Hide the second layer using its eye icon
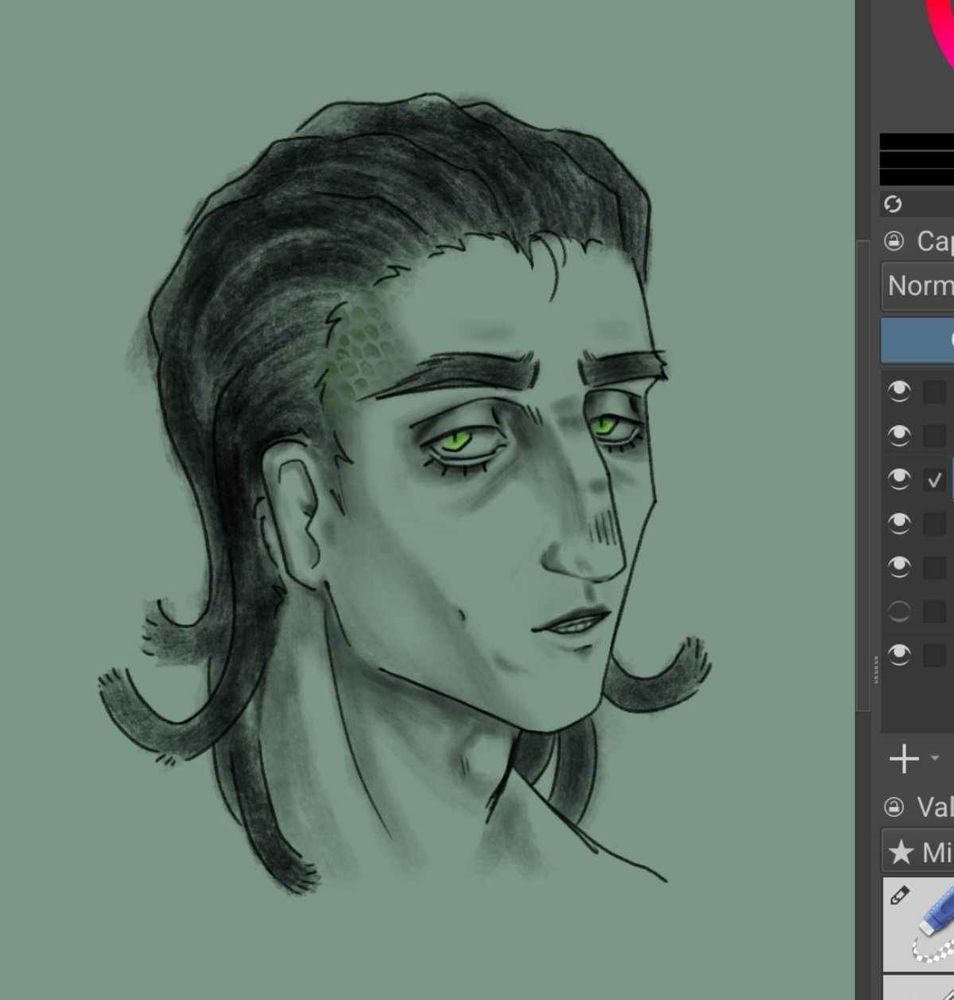This screenshot has width=954, height=1000. [899, 436]
